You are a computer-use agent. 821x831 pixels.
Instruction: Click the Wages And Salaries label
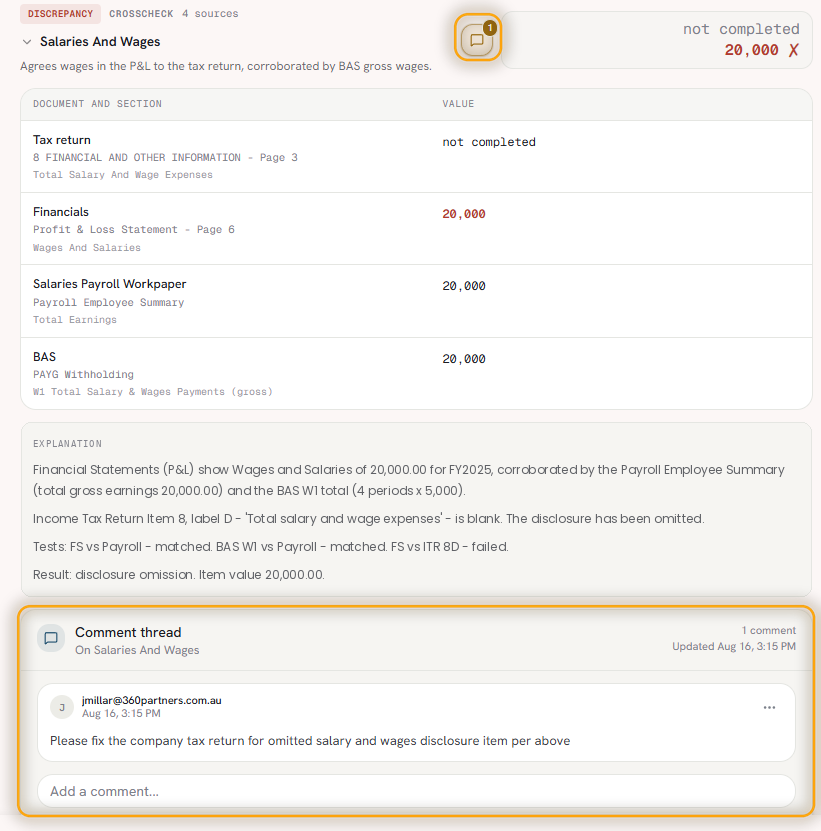pos(87,247)
